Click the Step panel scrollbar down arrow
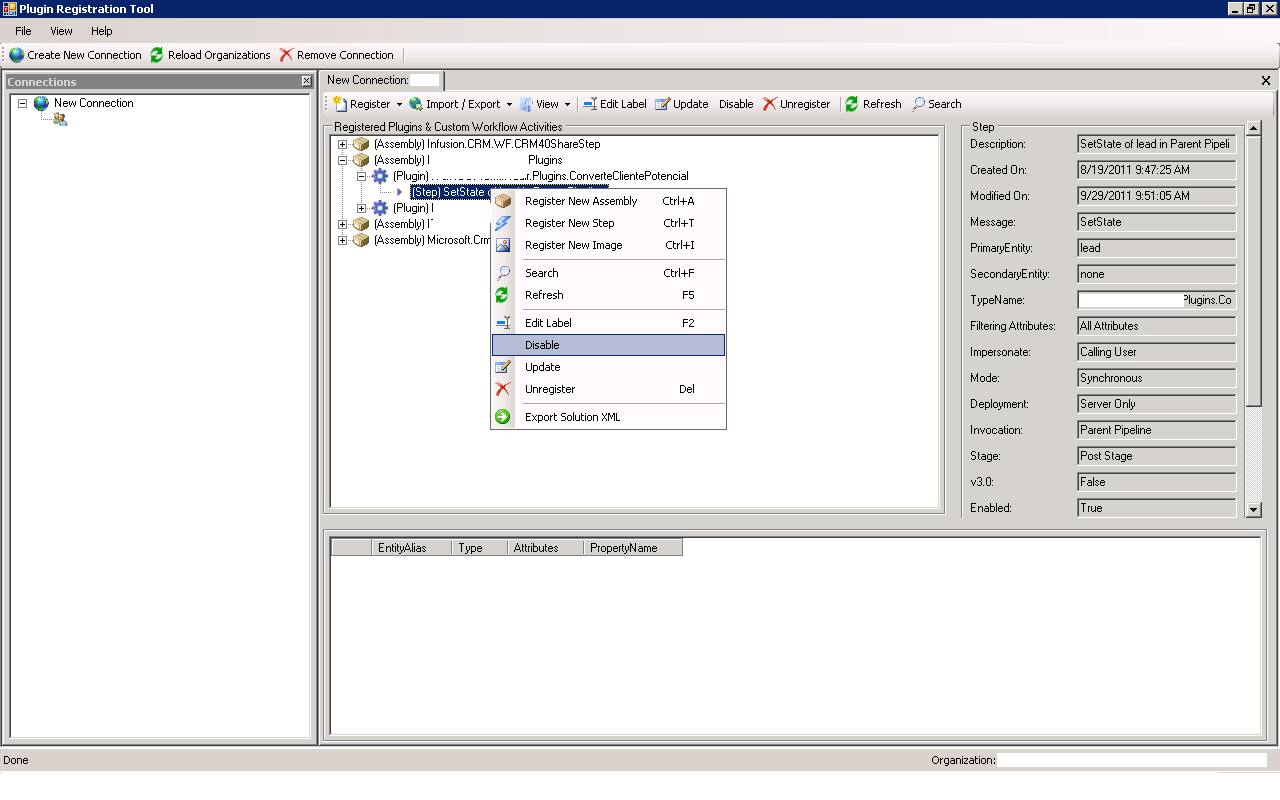The width and height of the screenshot is (1280, 800). (x=1254, y=510)
